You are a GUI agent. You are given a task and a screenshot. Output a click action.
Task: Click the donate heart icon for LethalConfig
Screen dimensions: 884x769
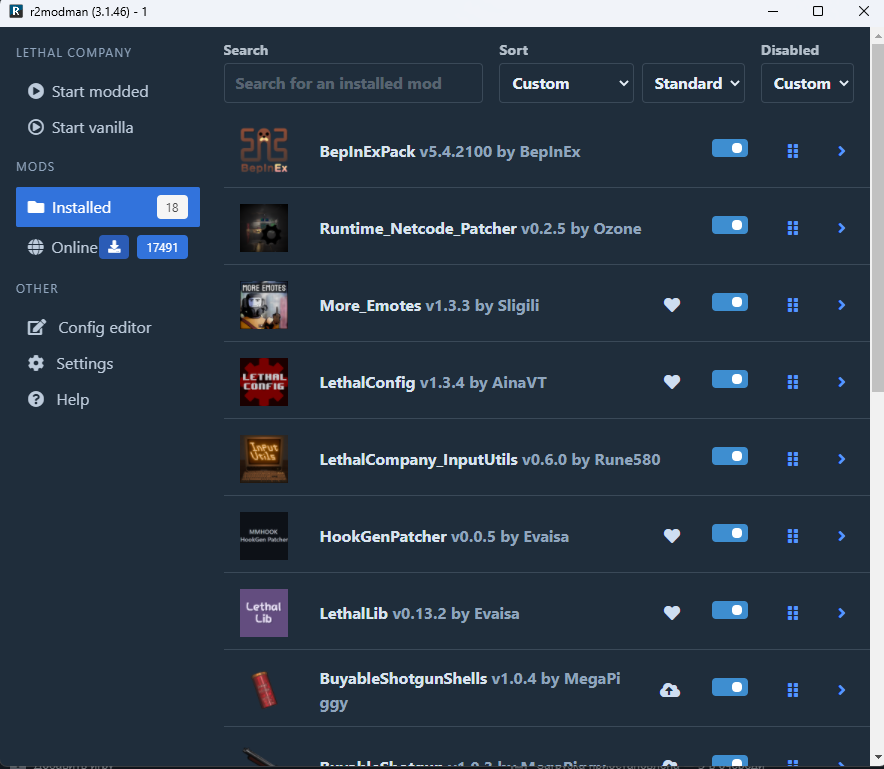671,382
